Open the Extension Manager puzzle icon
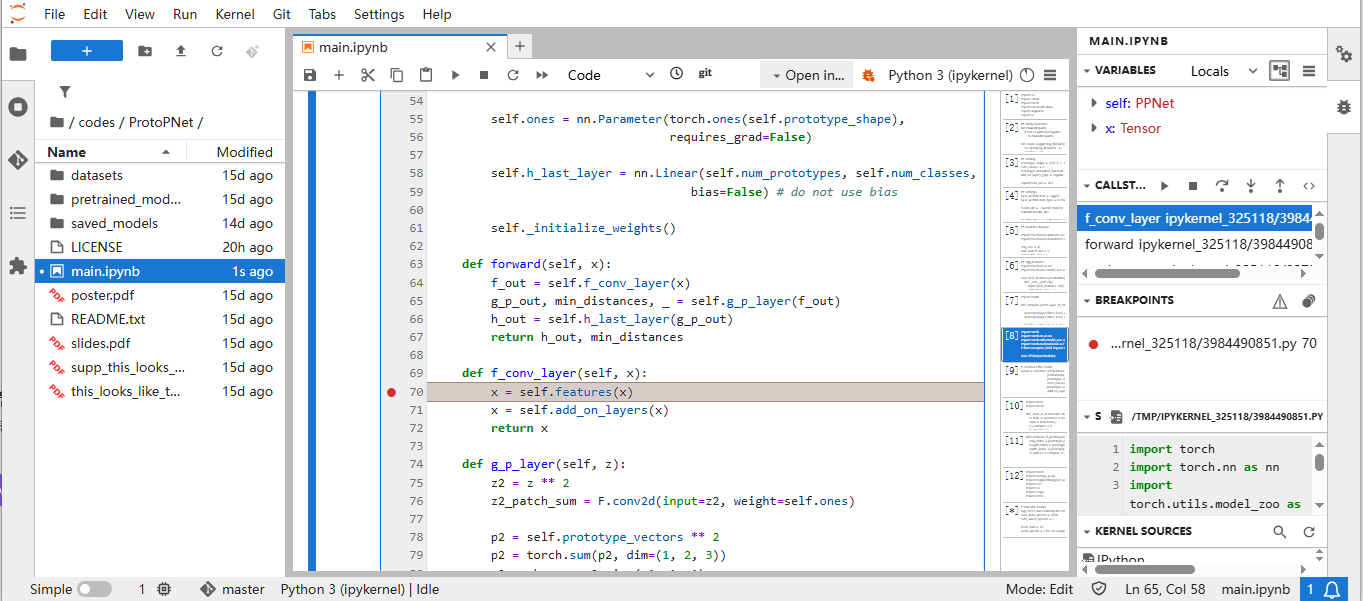Screen dimensions: 1363x601 click(x=17, y=266)
